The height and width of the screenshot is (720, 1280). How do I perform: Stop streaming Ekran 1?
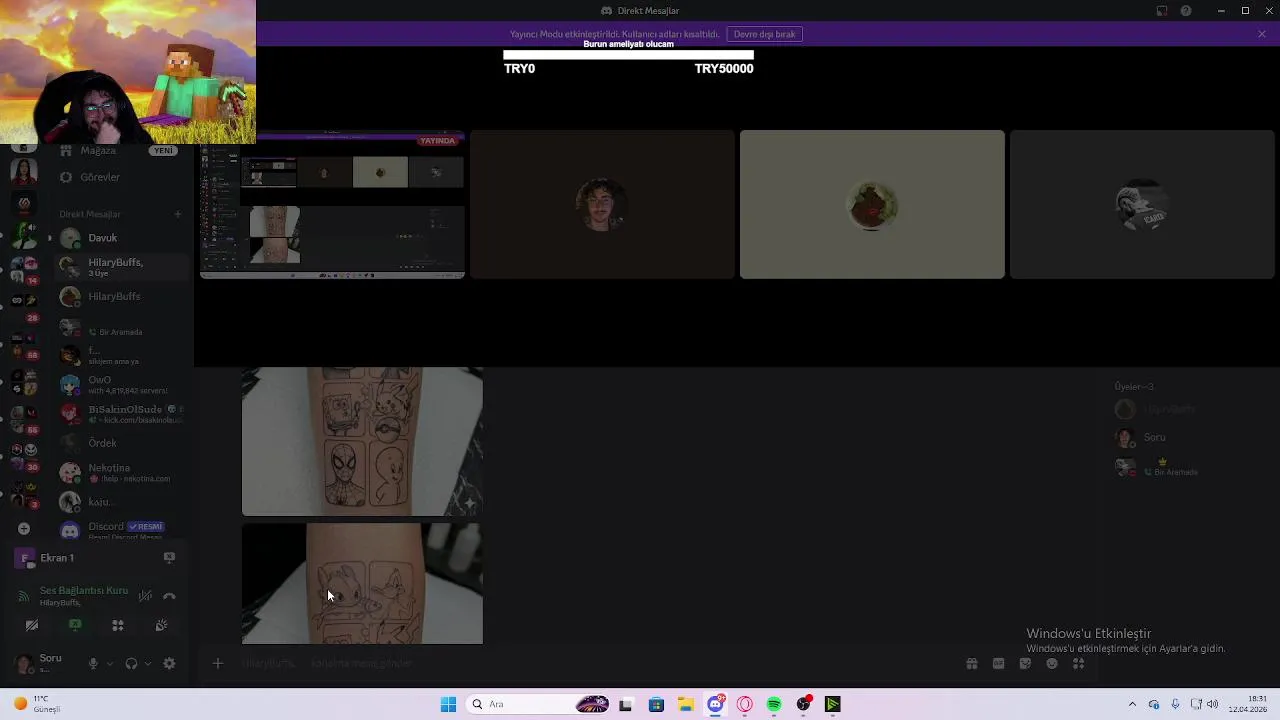169,558
